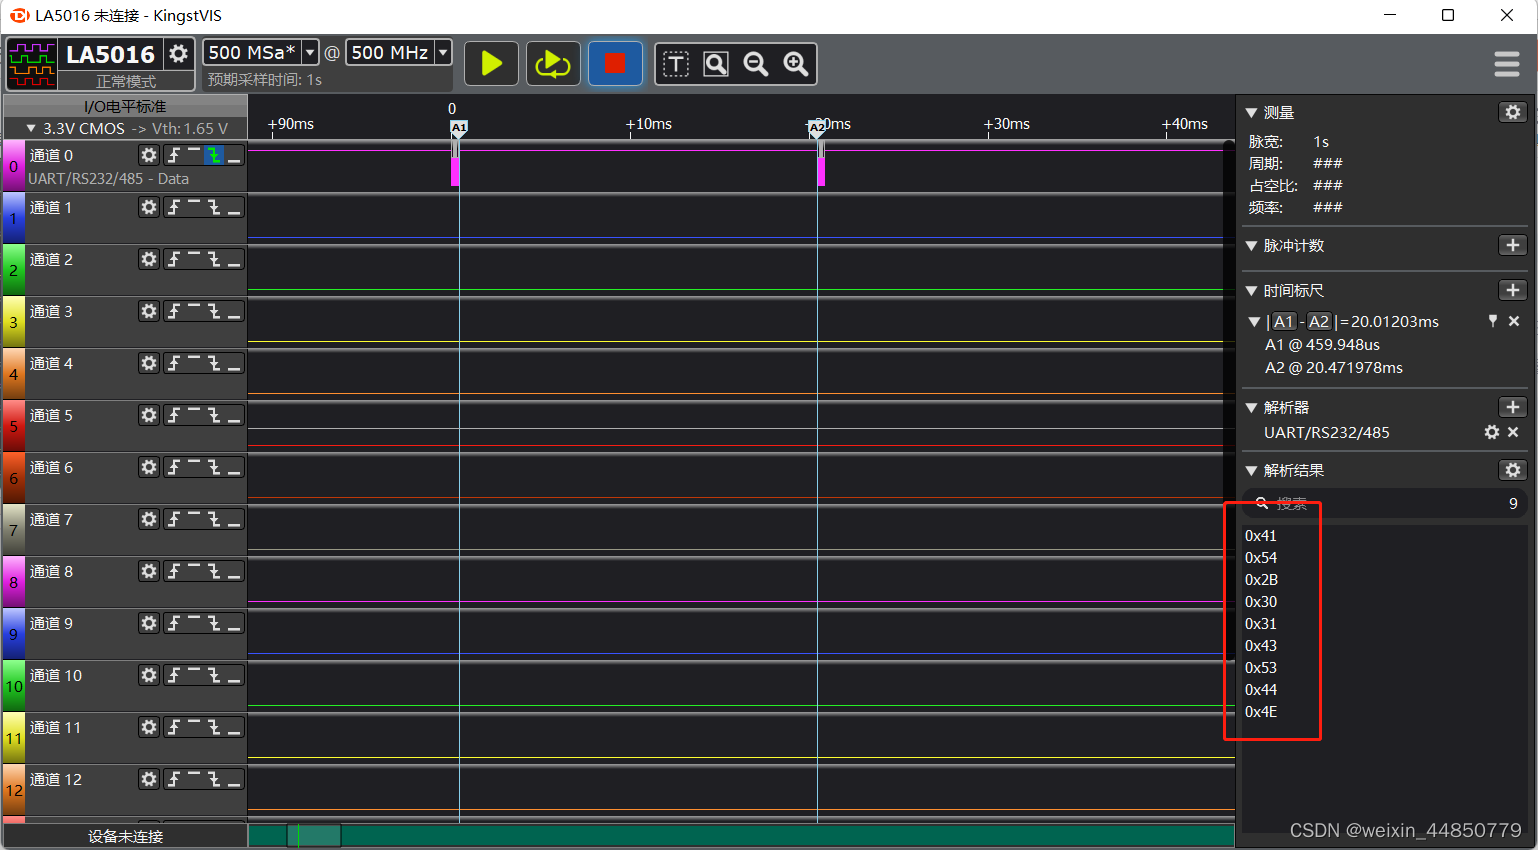1538x850 pixels.
Task: Start repeated loop capture
Action: click(x=553, y=64)
